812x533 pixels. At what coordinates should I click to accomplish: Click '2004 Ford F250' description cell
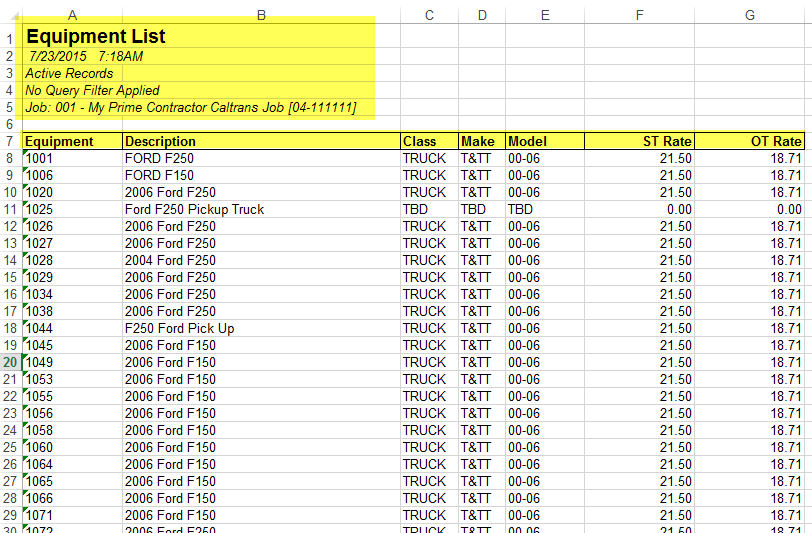[262, 260]
